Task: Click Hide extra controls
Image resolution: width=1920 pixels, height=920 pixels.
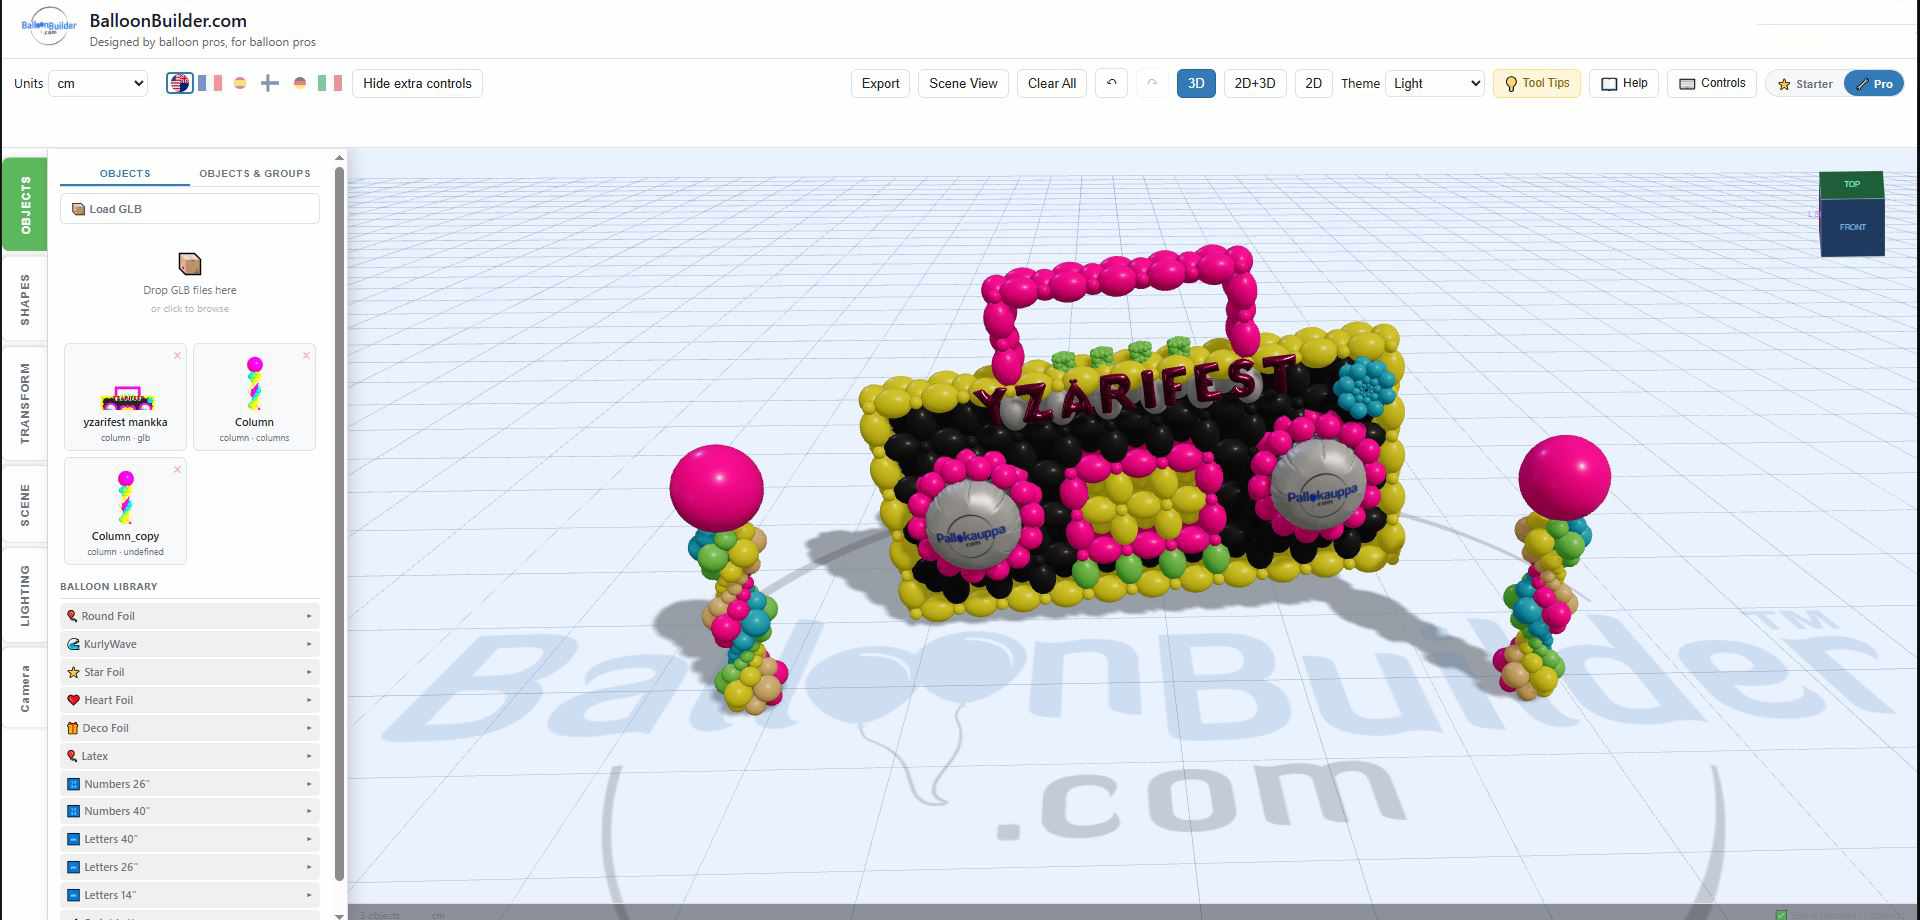Action: click(417, 83)
